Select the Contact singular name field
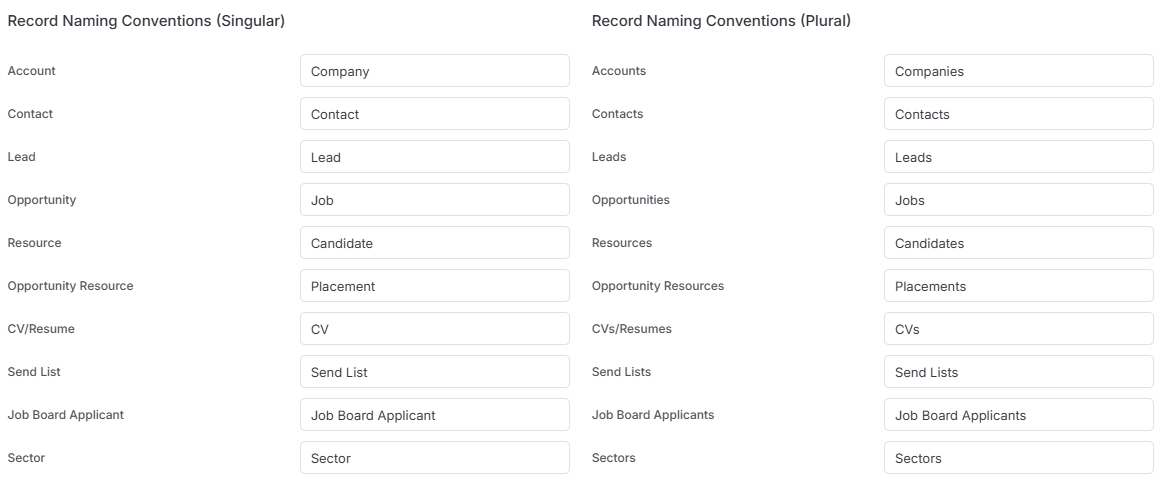 [435, 114]
